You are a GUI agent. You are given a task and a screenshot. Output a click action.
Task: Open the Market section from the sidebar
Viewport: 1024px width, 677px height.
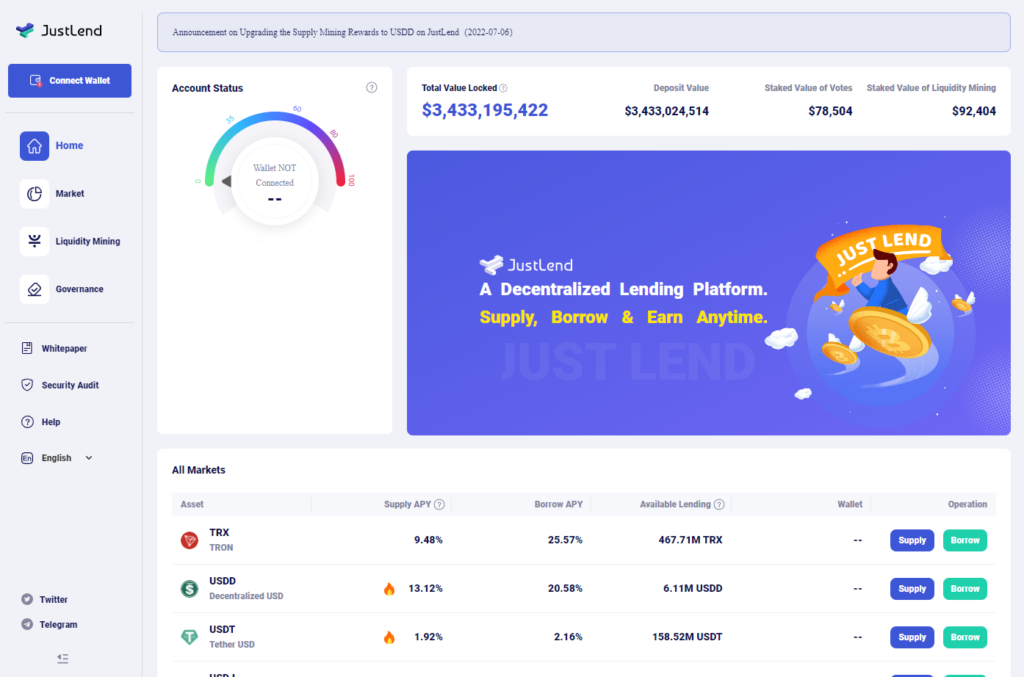pyautogui.click(x=69, y=193)
